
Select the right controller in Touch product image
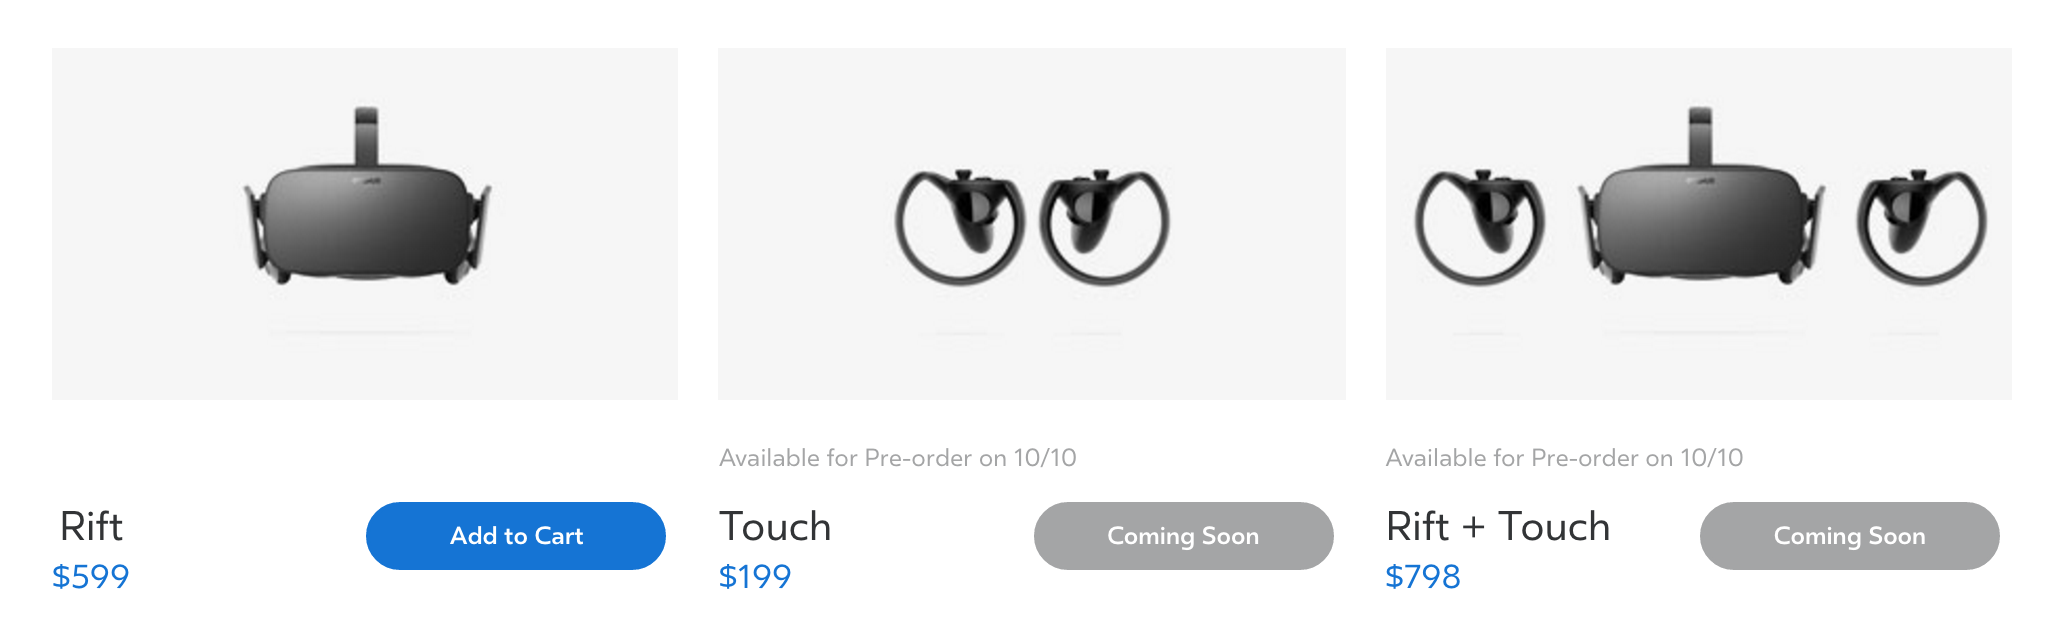[x=1104, y=227]
